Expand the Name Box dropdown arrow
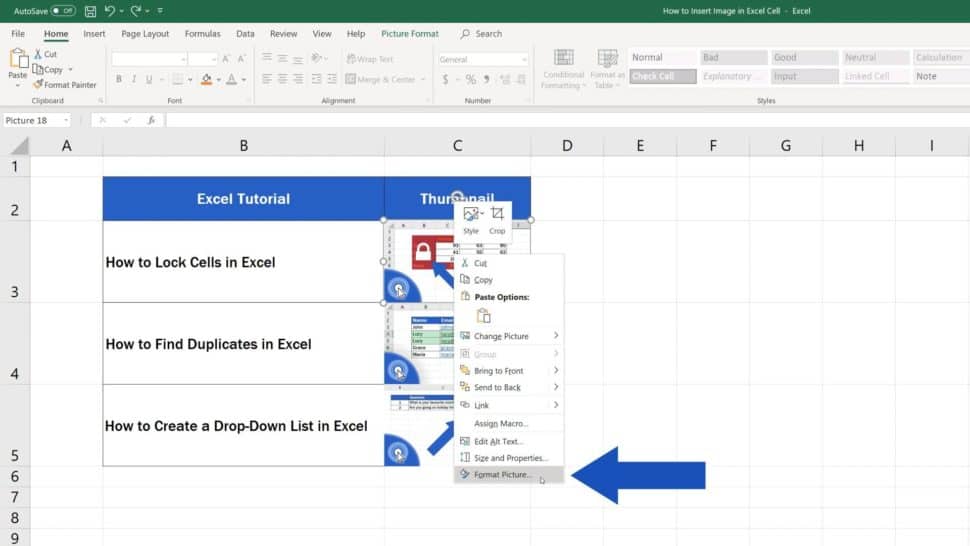The height and width of the screenshot is (546, 970). (x=66, y=120)
